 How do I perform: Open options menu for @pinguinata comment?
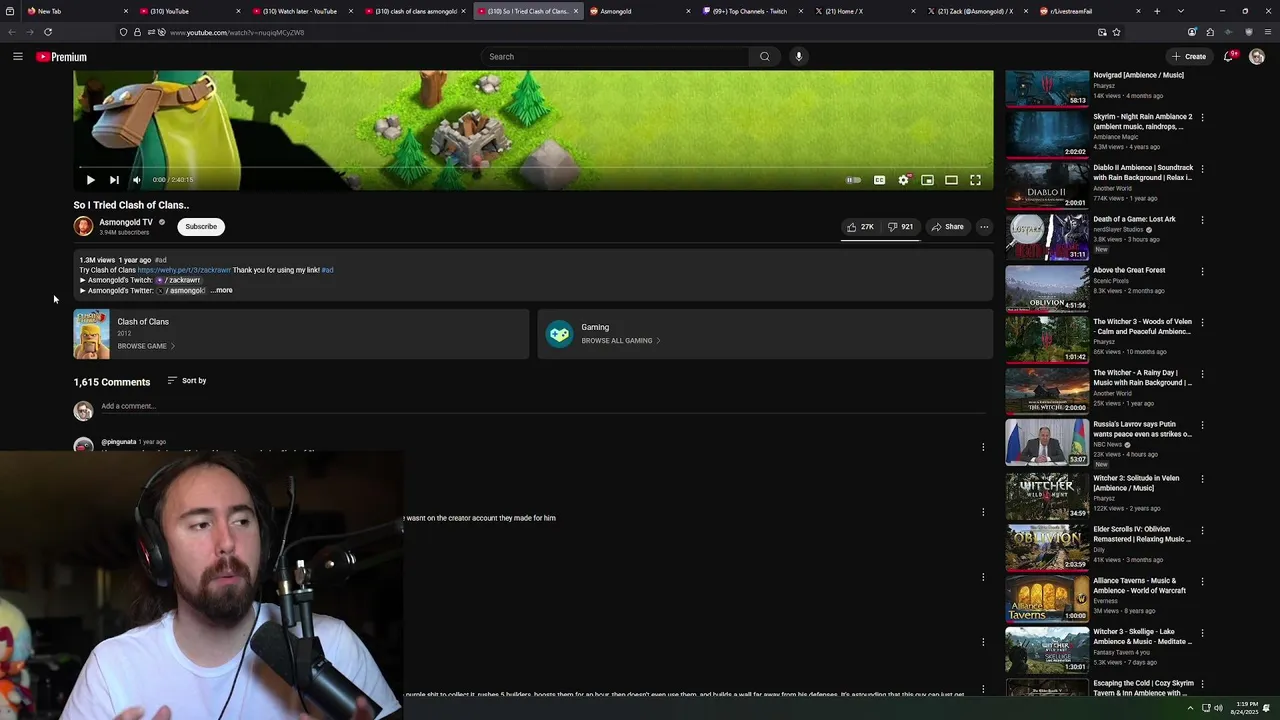tap(983, 447)
